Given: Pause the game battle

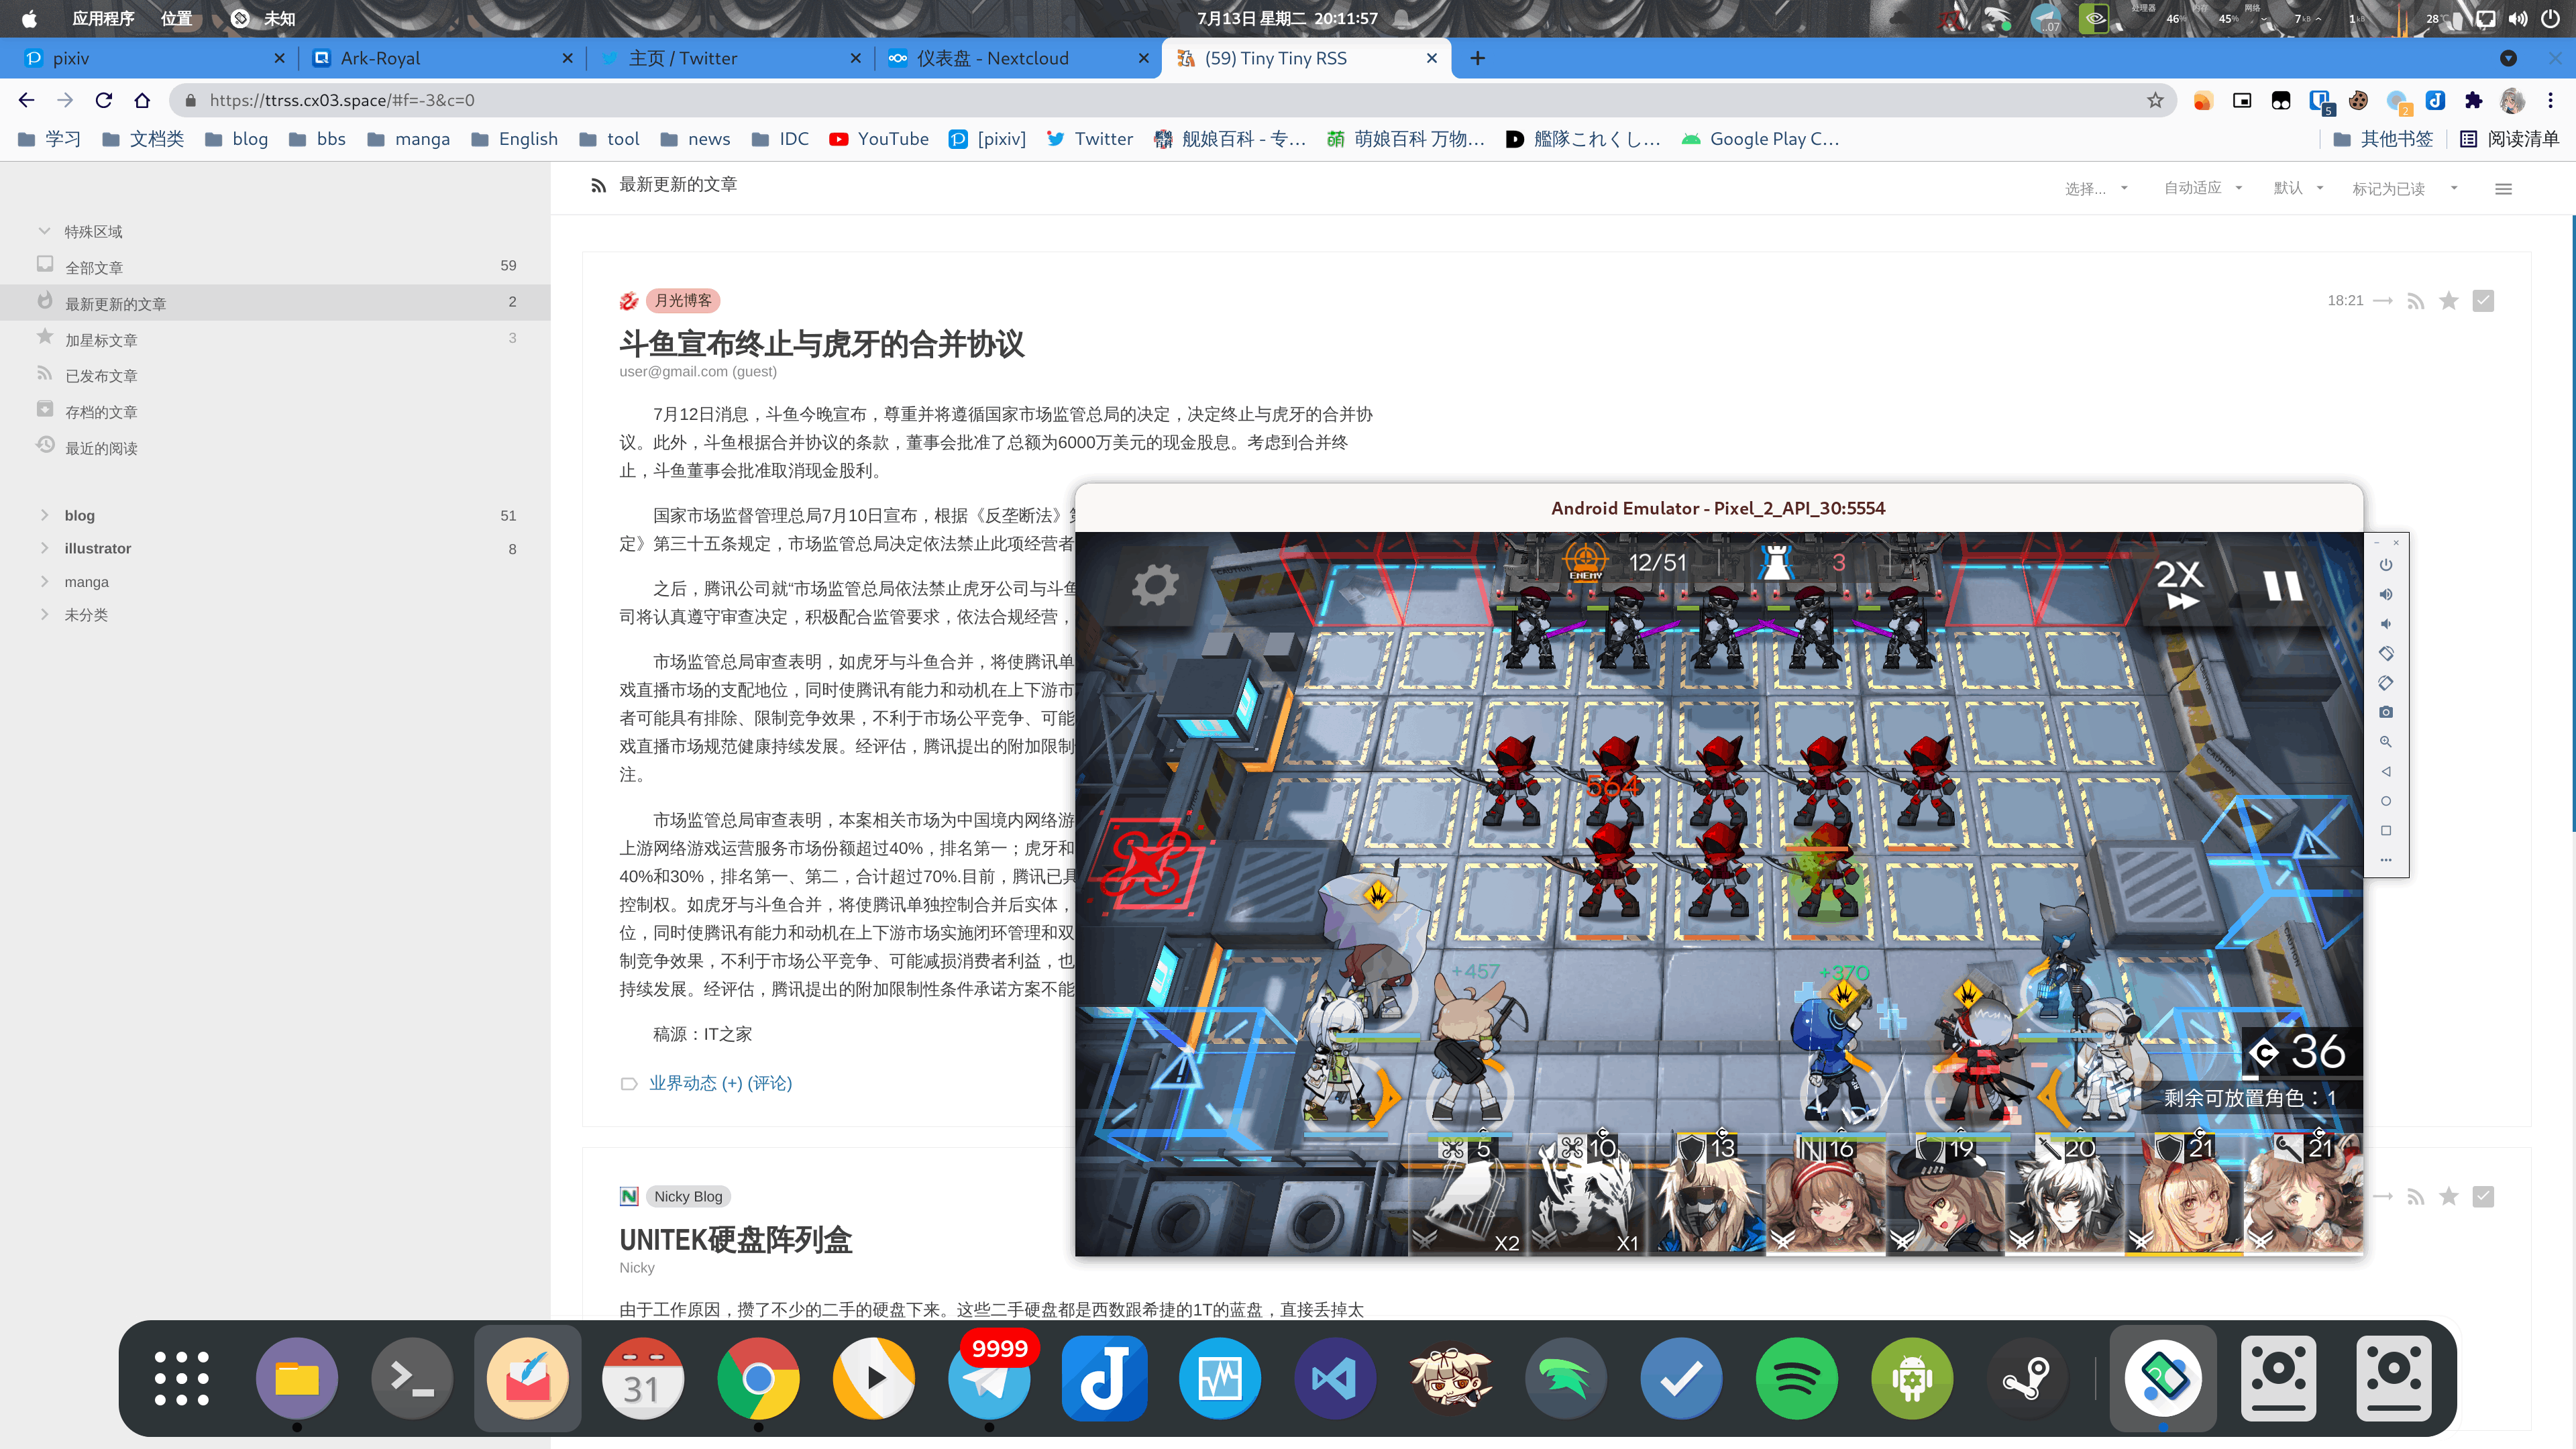Looking at the screenshot, I should coord(2283,586).
